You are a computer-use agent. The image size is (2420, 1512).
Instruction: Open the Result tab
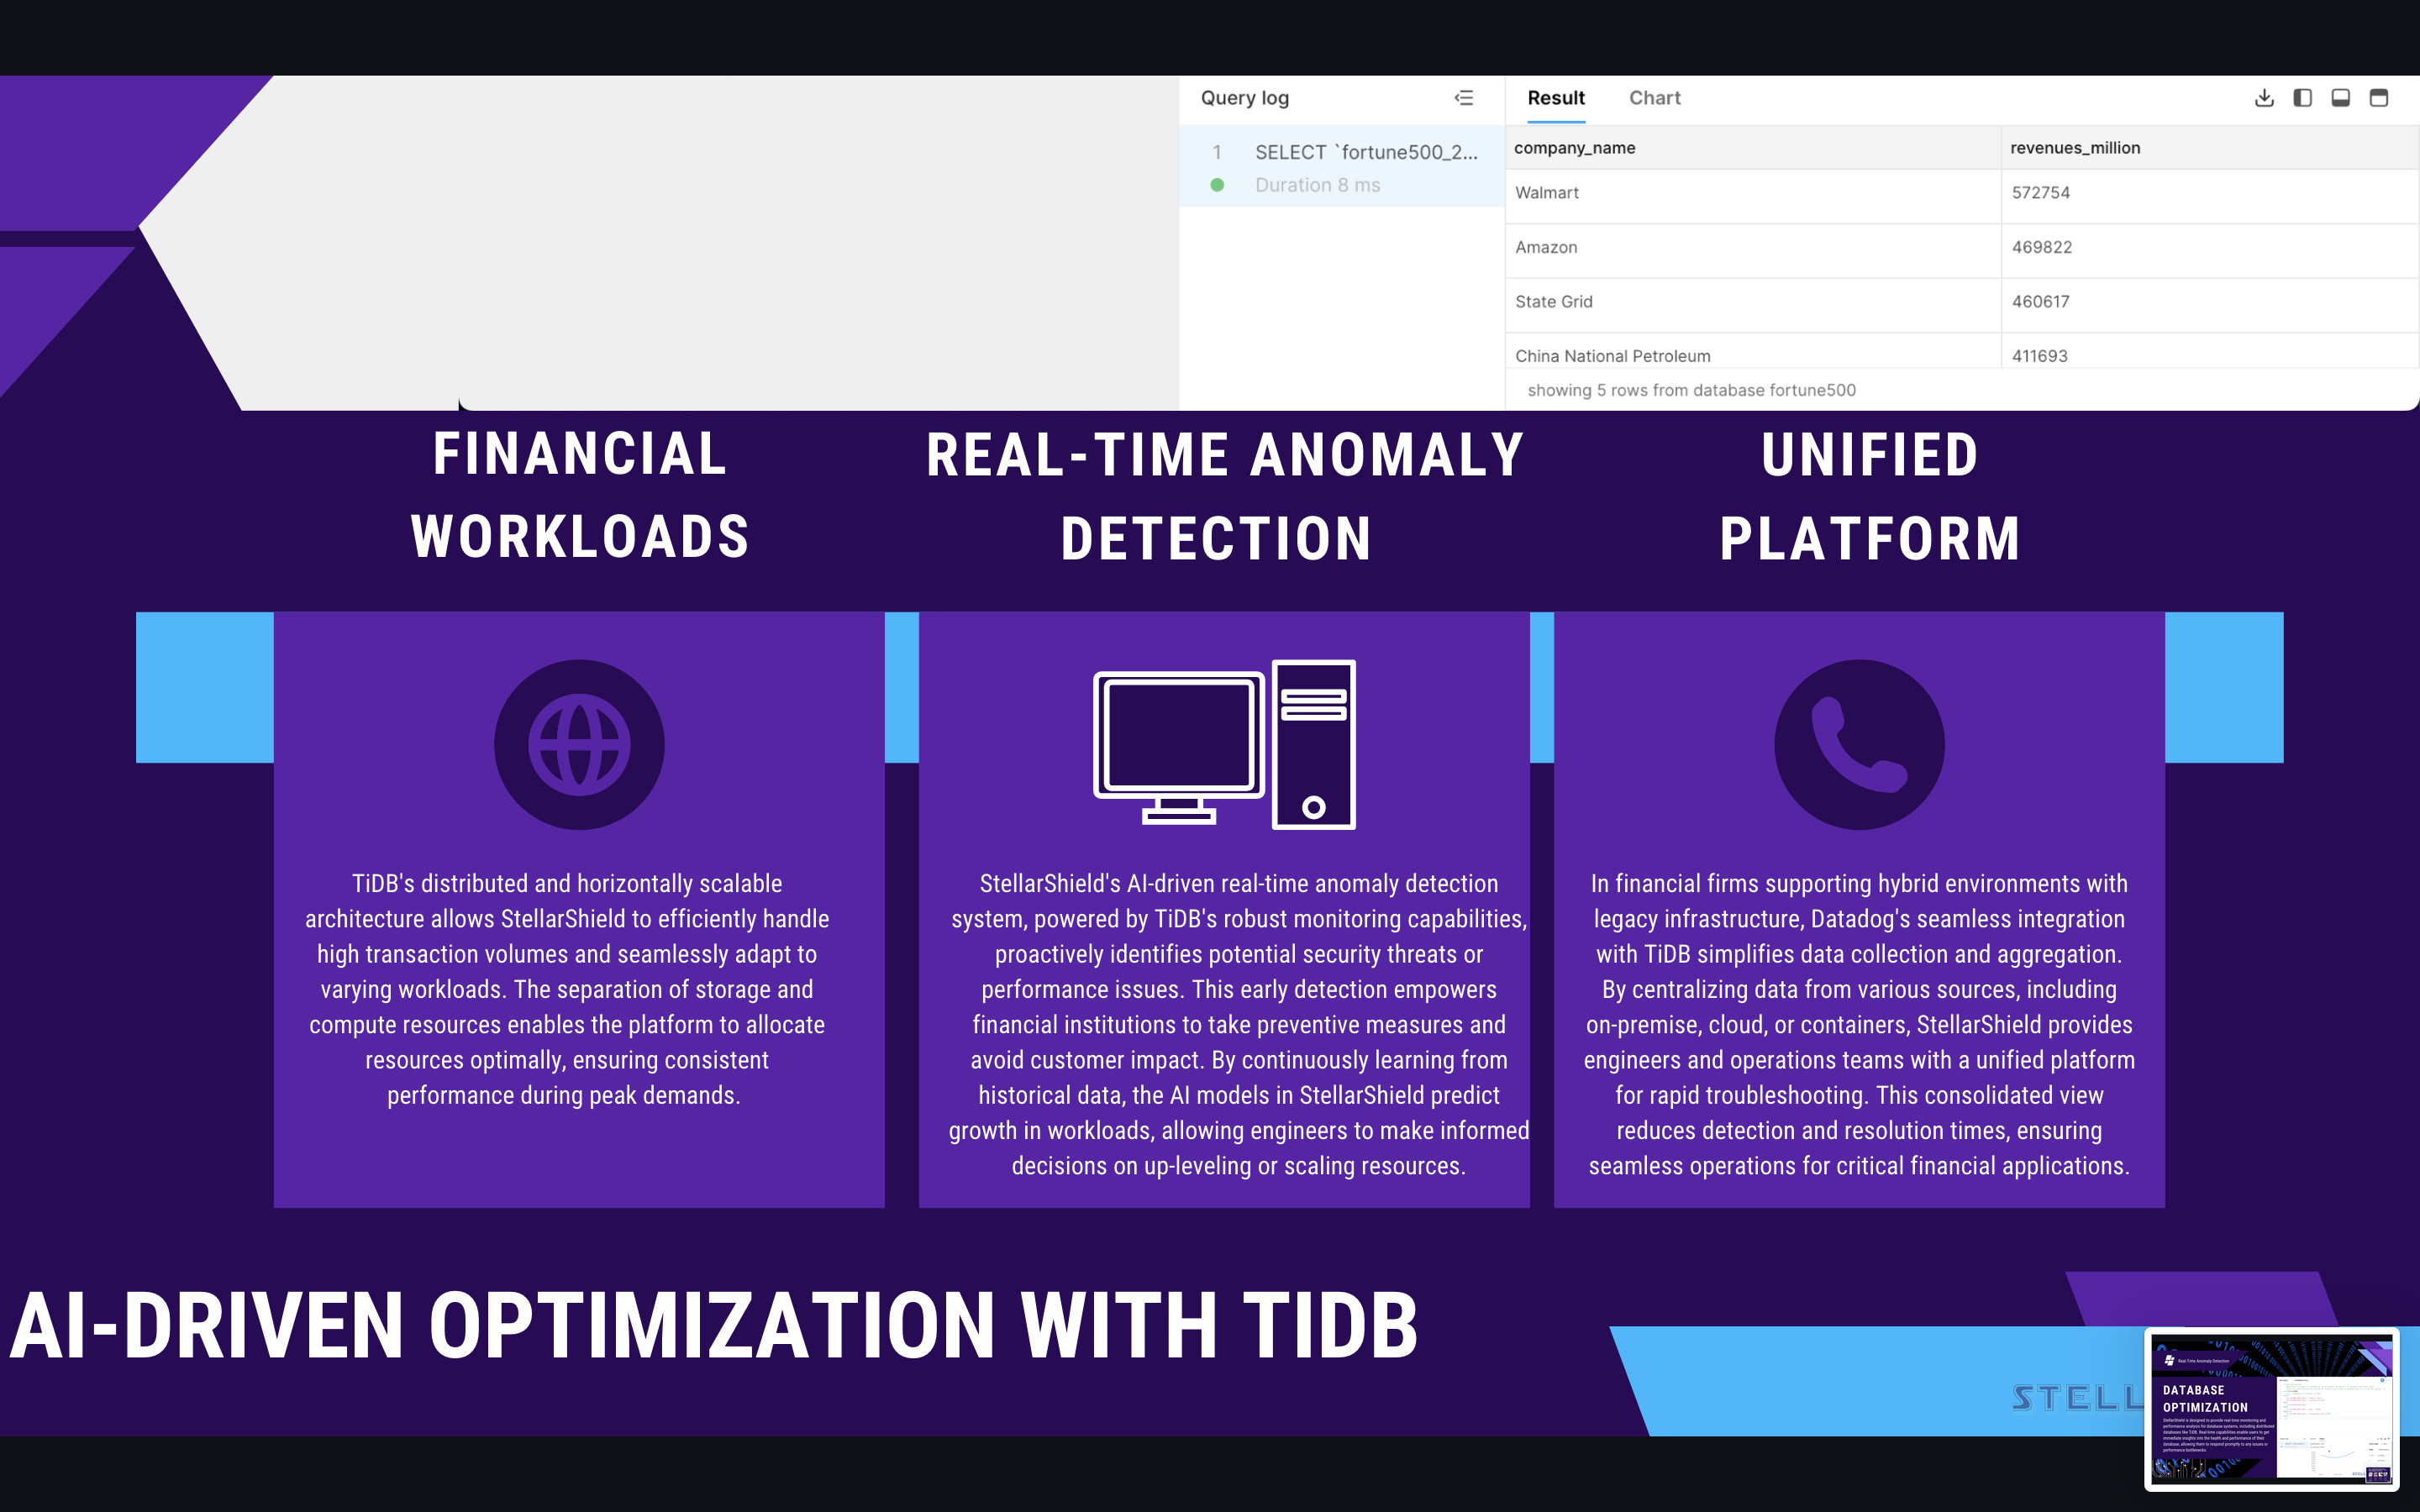pyautogui.click(x=1555, y=98)
